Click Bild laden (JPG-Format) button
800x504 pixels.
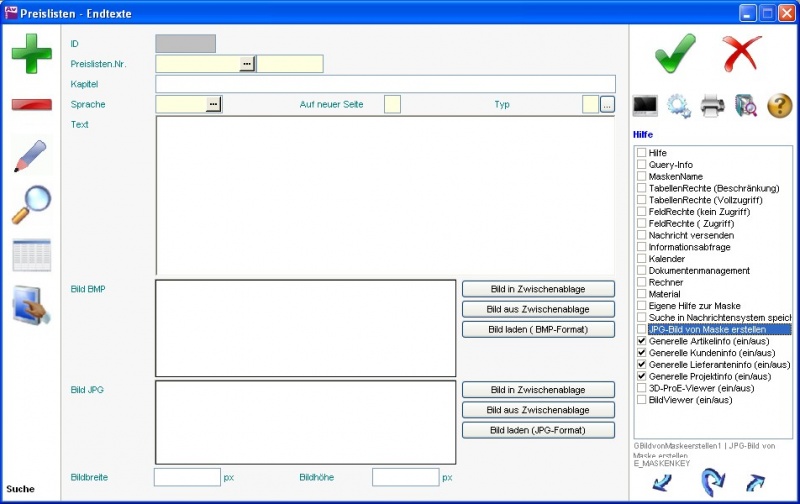tap(538, 430)
